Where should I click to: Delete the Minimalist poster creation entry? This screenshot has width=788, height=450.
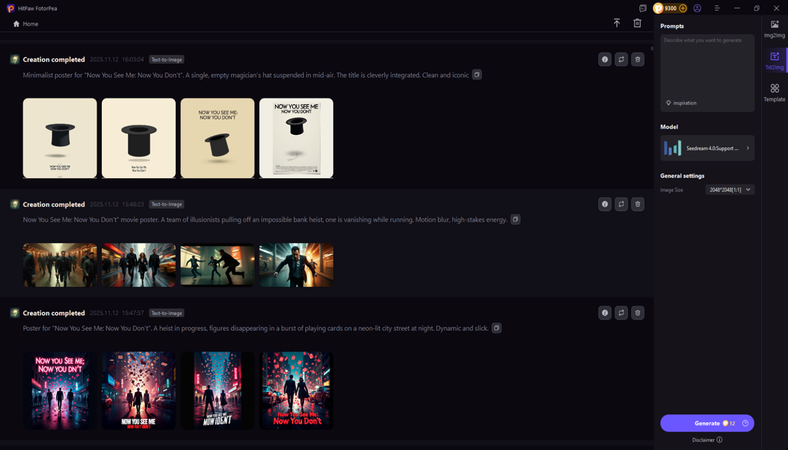click(638, 59)
